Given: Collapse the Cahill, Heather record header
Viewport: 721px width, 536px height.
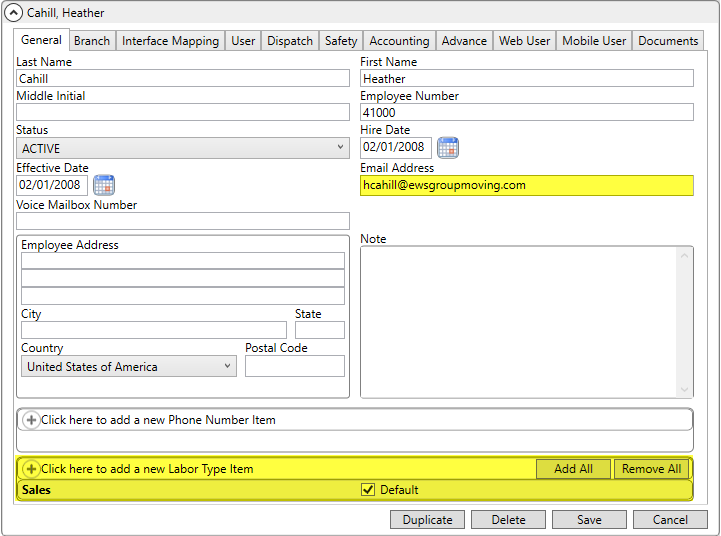Looking at the screenshot, I should coord(13,13).
